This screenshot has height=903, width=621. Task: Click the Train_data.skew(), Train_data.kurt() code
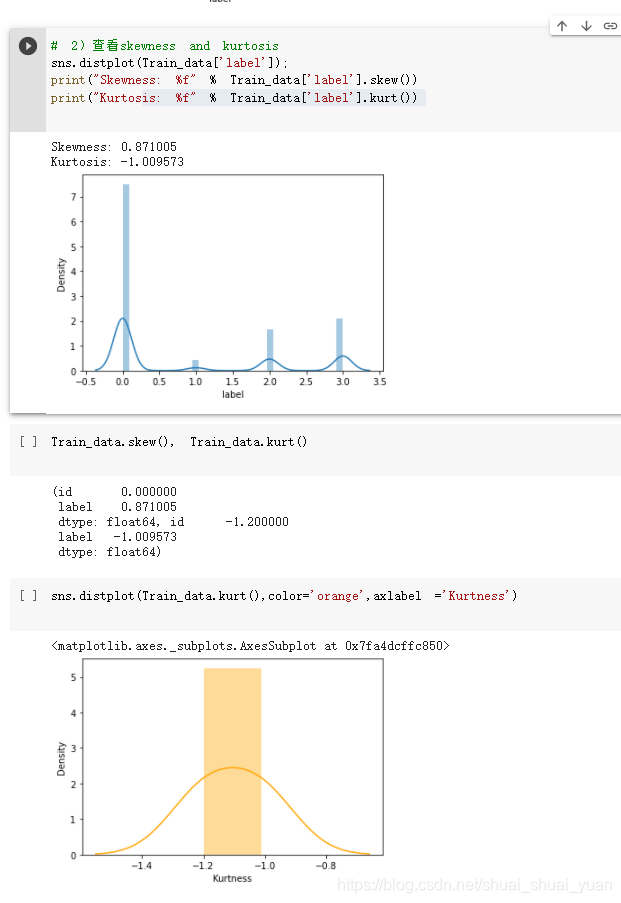coord(179,442)
